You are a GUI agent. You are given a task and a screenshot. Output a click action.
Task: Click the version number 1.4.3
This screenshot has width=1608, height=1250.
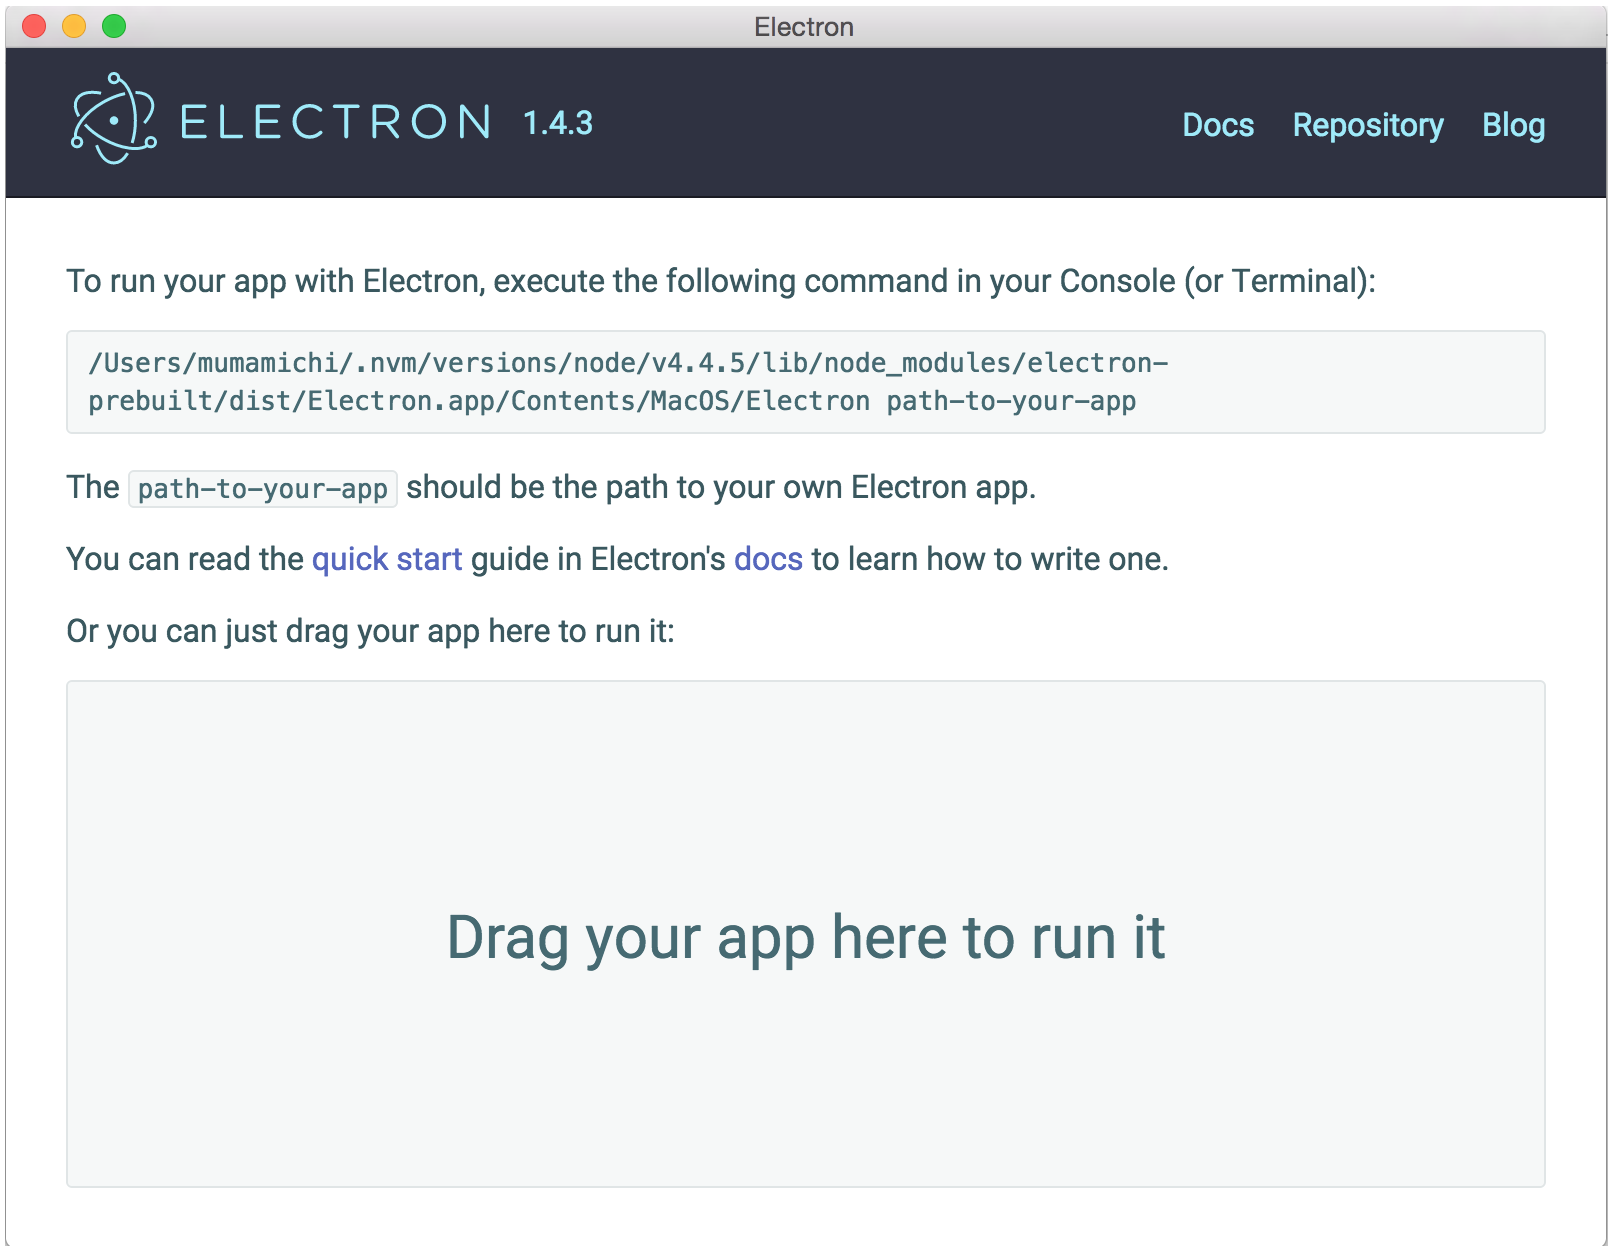pos(558,123)
